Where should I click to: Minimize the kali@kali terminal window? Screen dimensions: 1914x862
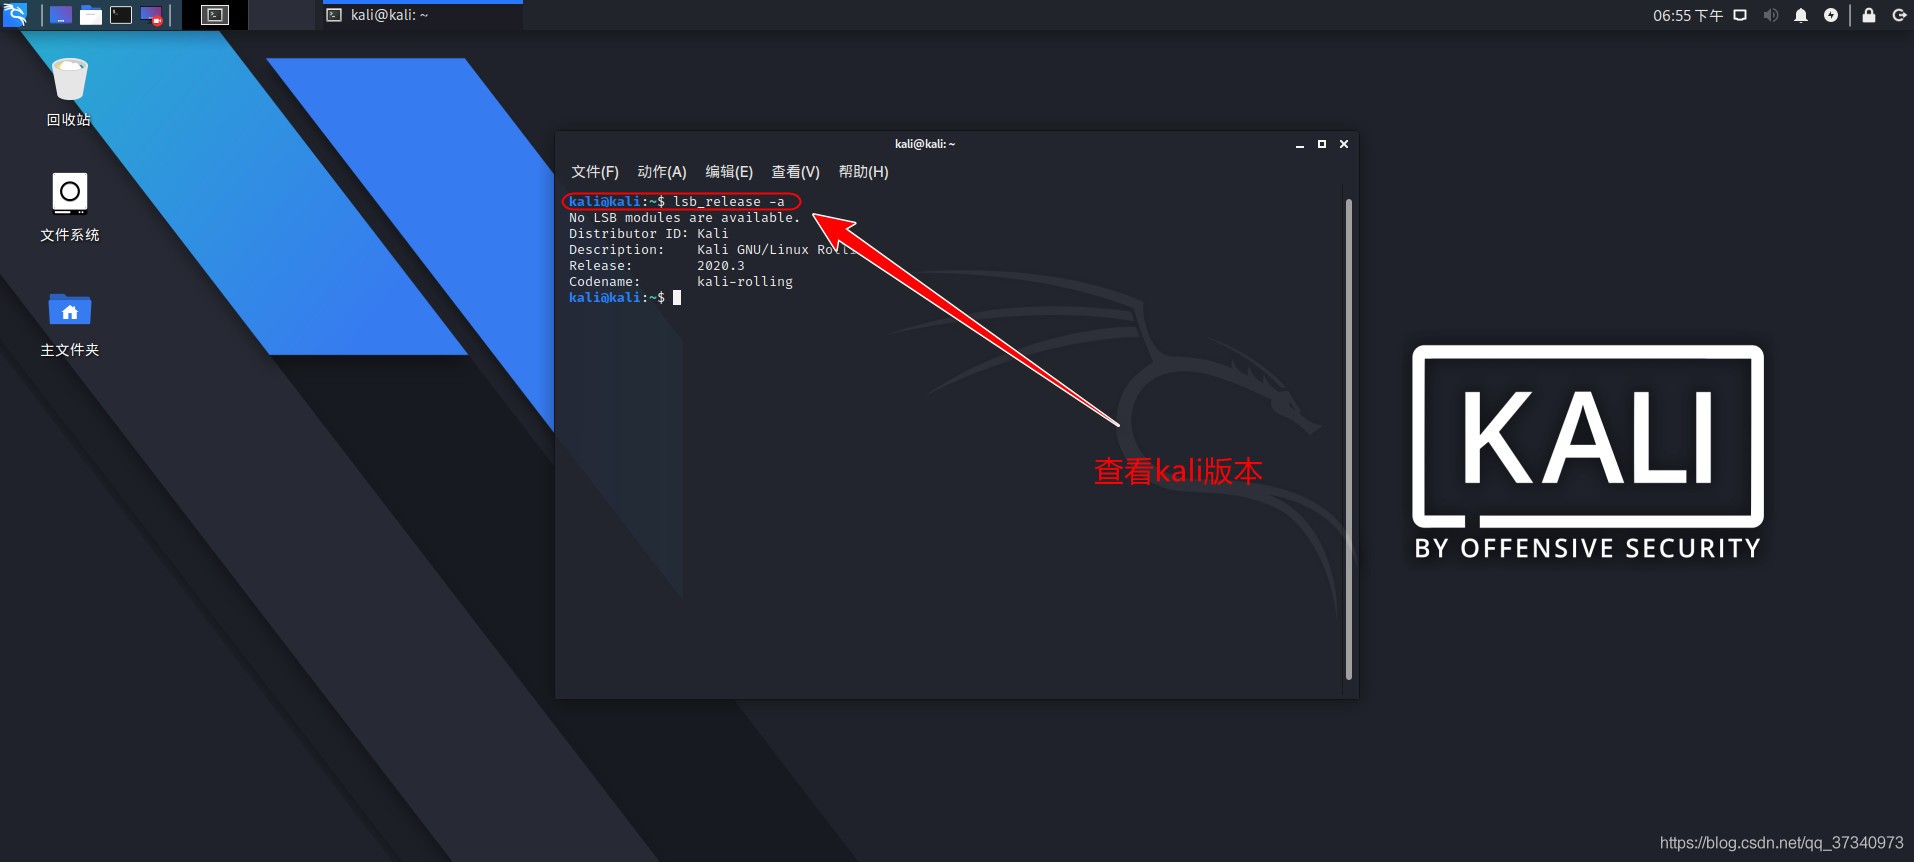(1300, 144)
